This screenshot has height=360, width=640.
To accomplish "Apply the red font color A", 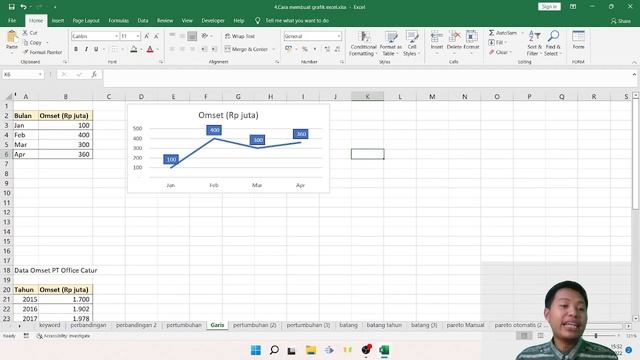I will [150, 49].
